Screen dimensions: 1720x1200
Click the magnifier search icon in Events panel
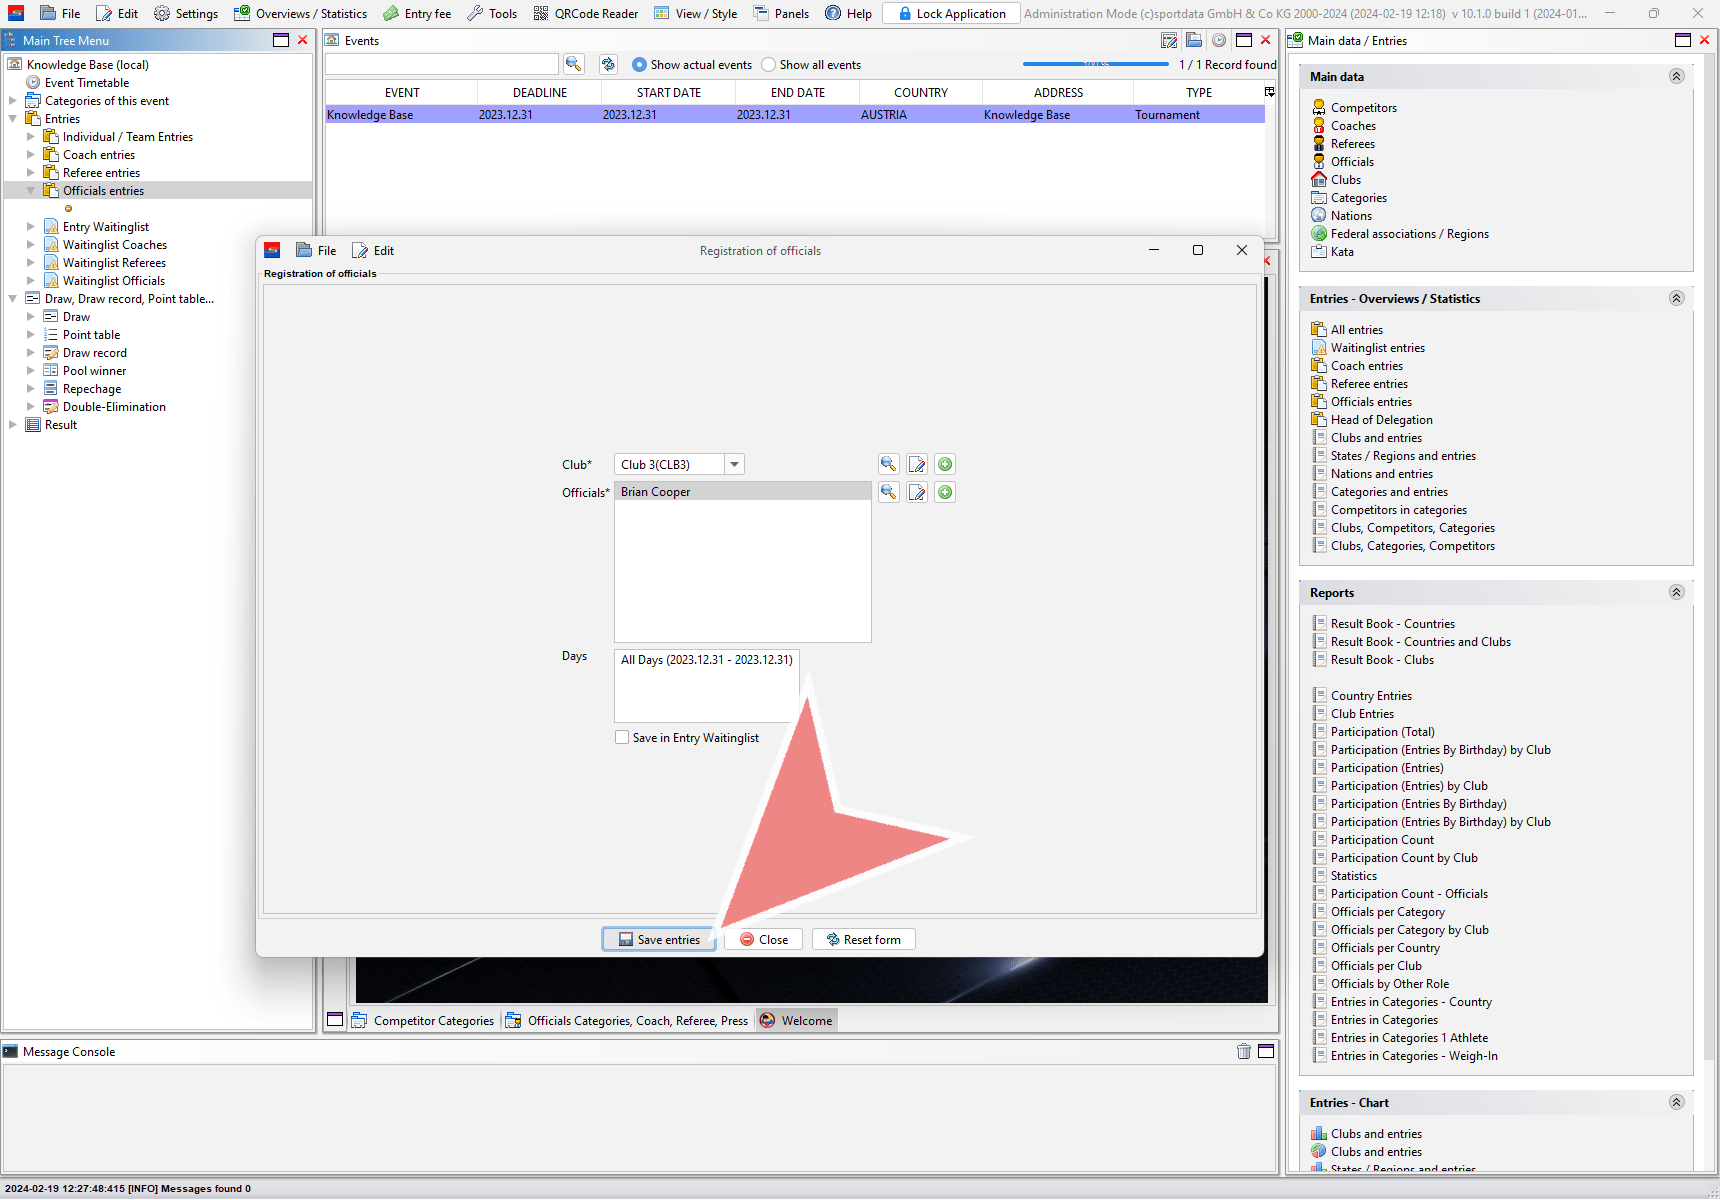click(574, 64)
